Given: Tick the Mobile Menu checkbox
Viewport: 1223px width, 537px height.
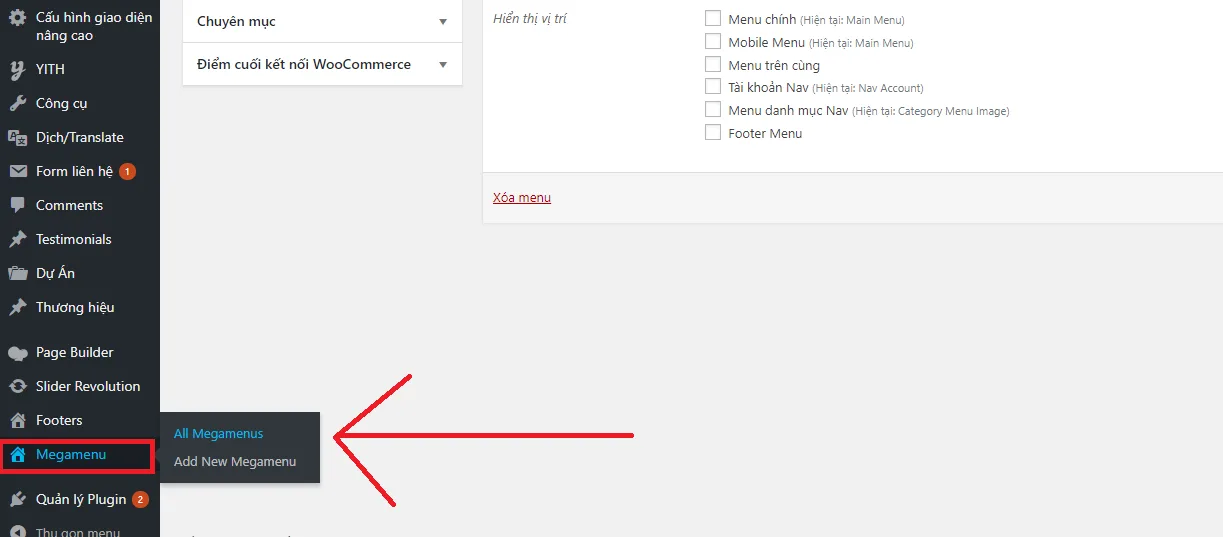Looking at the screenshot, I should click(713, 41).
